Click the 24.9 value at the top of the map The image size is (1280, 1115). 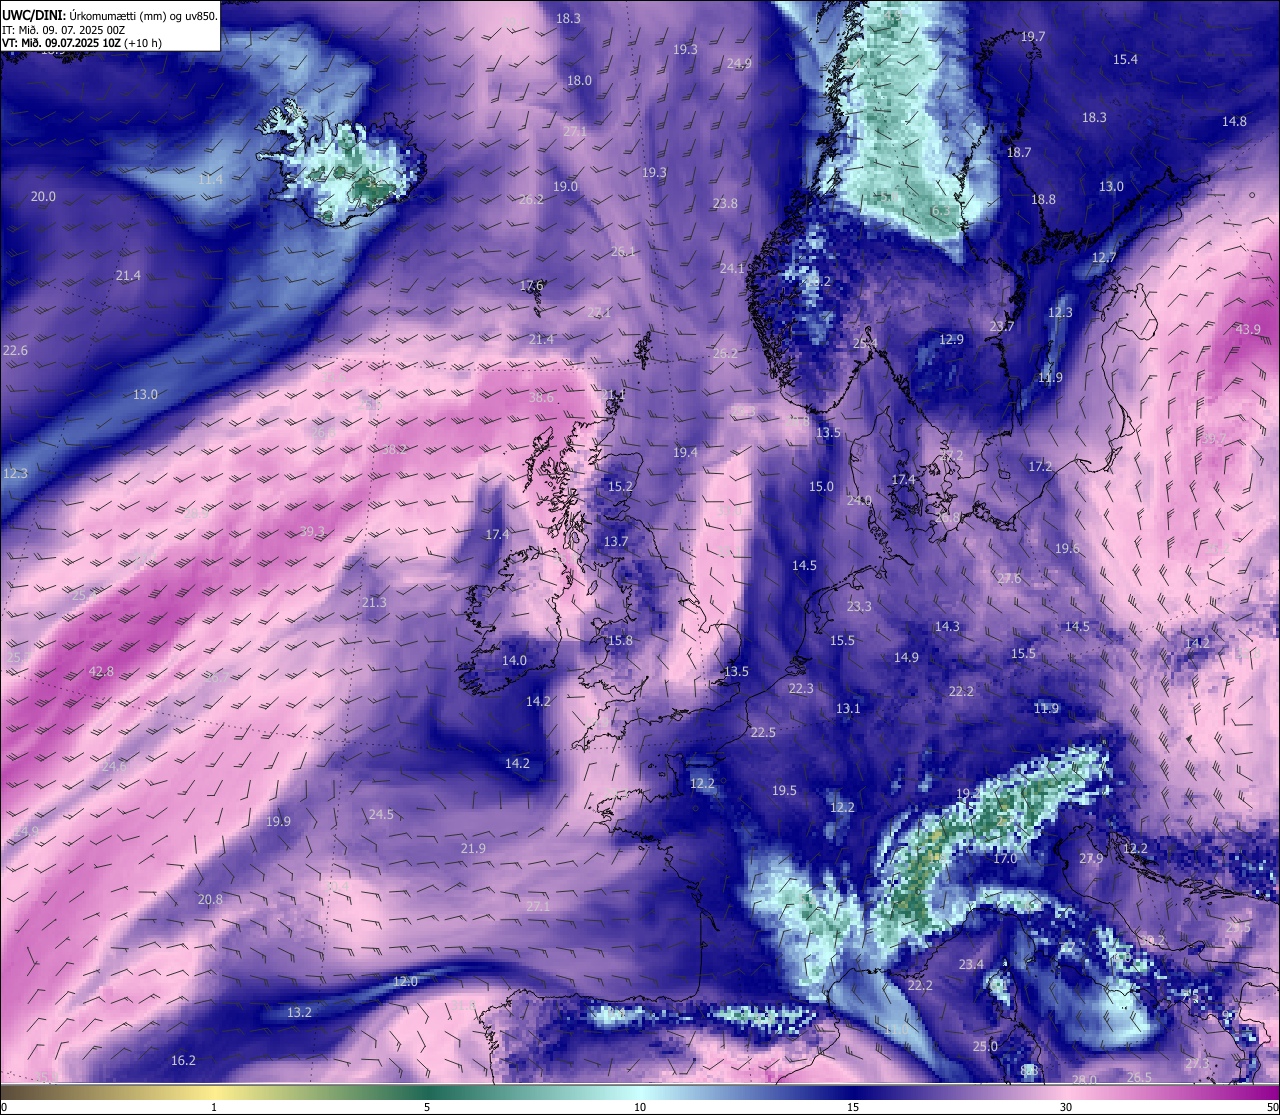(x=739, y=63)
